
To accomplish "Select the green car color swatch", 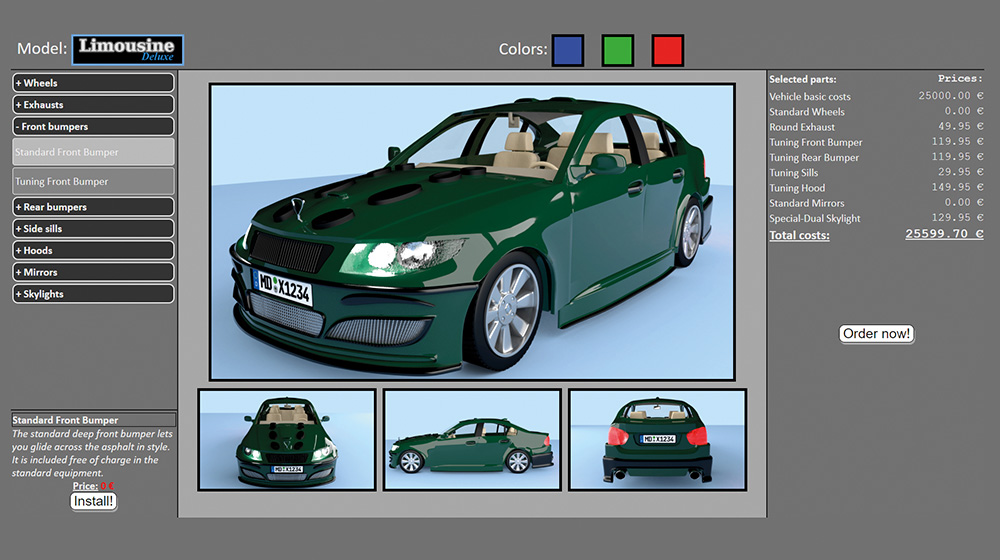I will [x=618, y=50].
